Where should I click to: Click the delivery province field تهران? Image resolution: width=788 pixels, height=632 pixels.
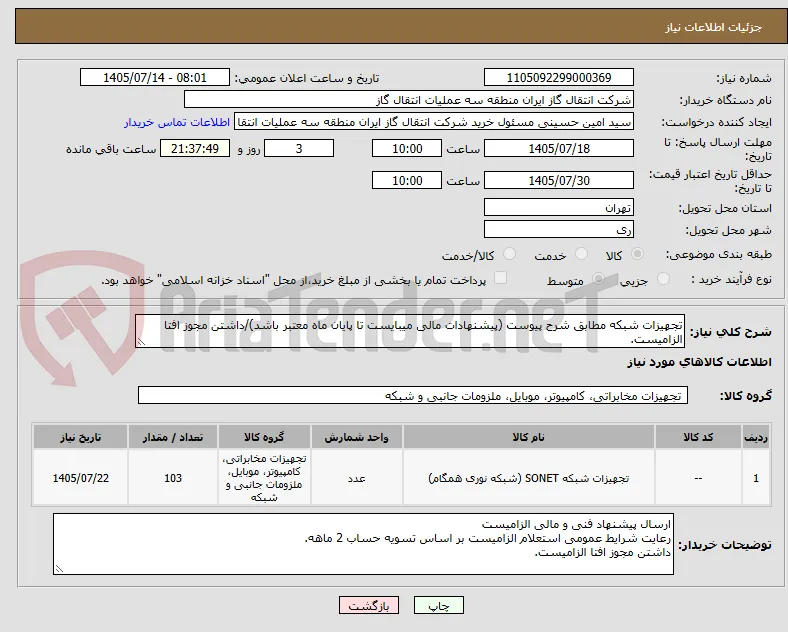559,207
